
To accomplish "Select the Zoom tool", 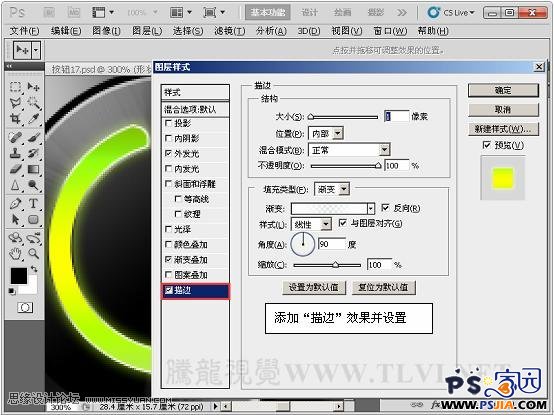I will [x=34, y=253].
